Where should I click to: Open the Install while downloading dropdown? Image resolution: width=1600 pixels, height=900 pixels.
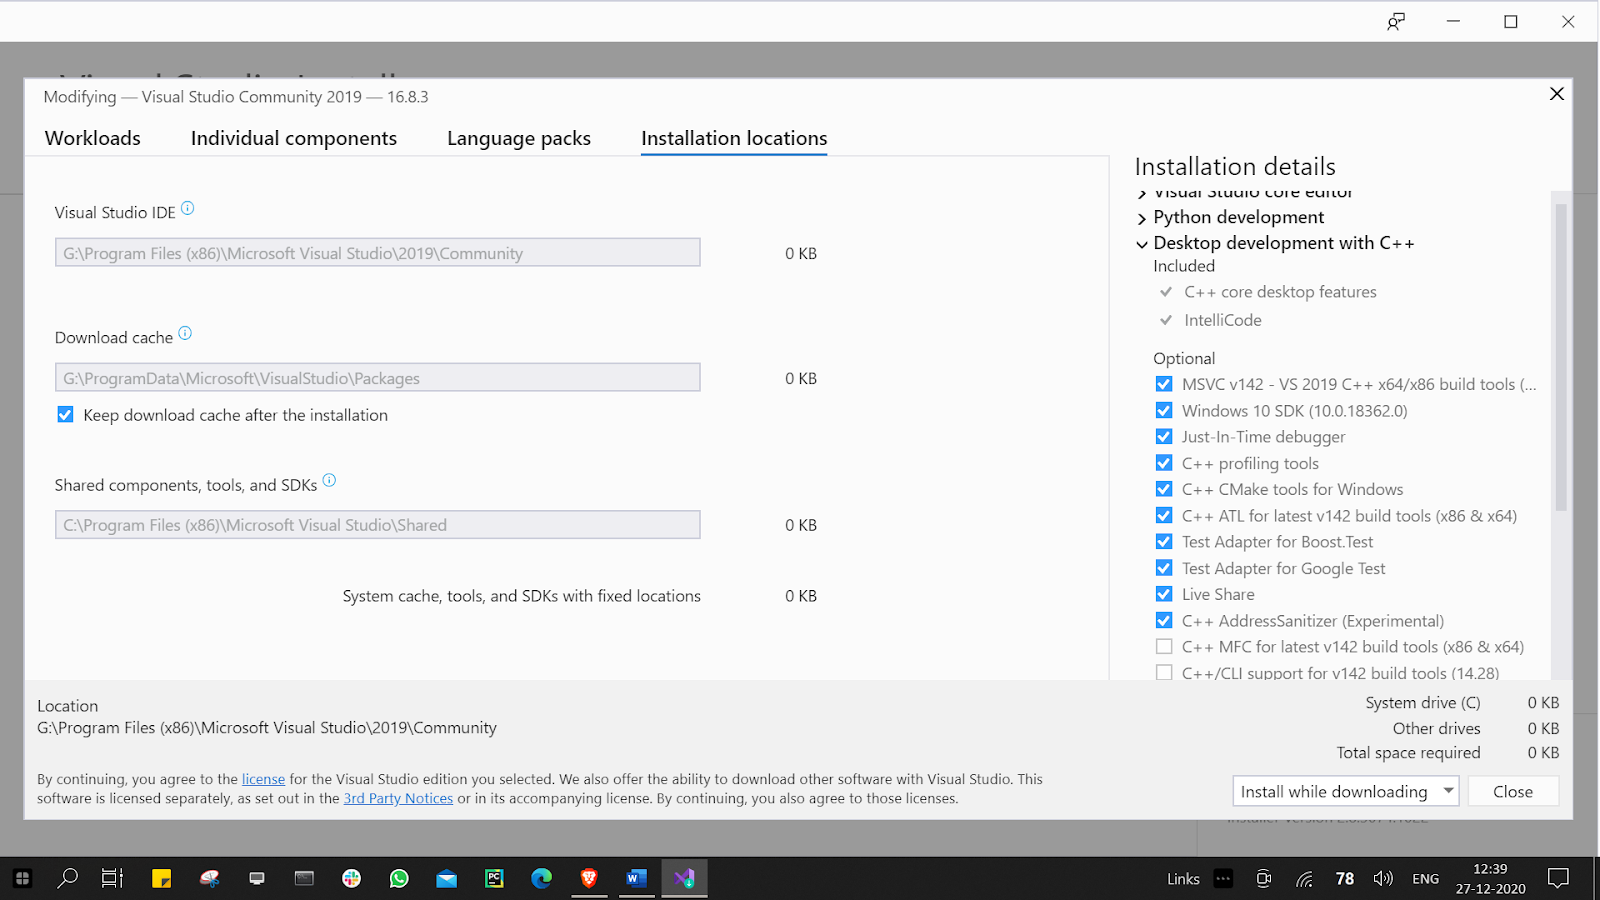coord(1448,791)
